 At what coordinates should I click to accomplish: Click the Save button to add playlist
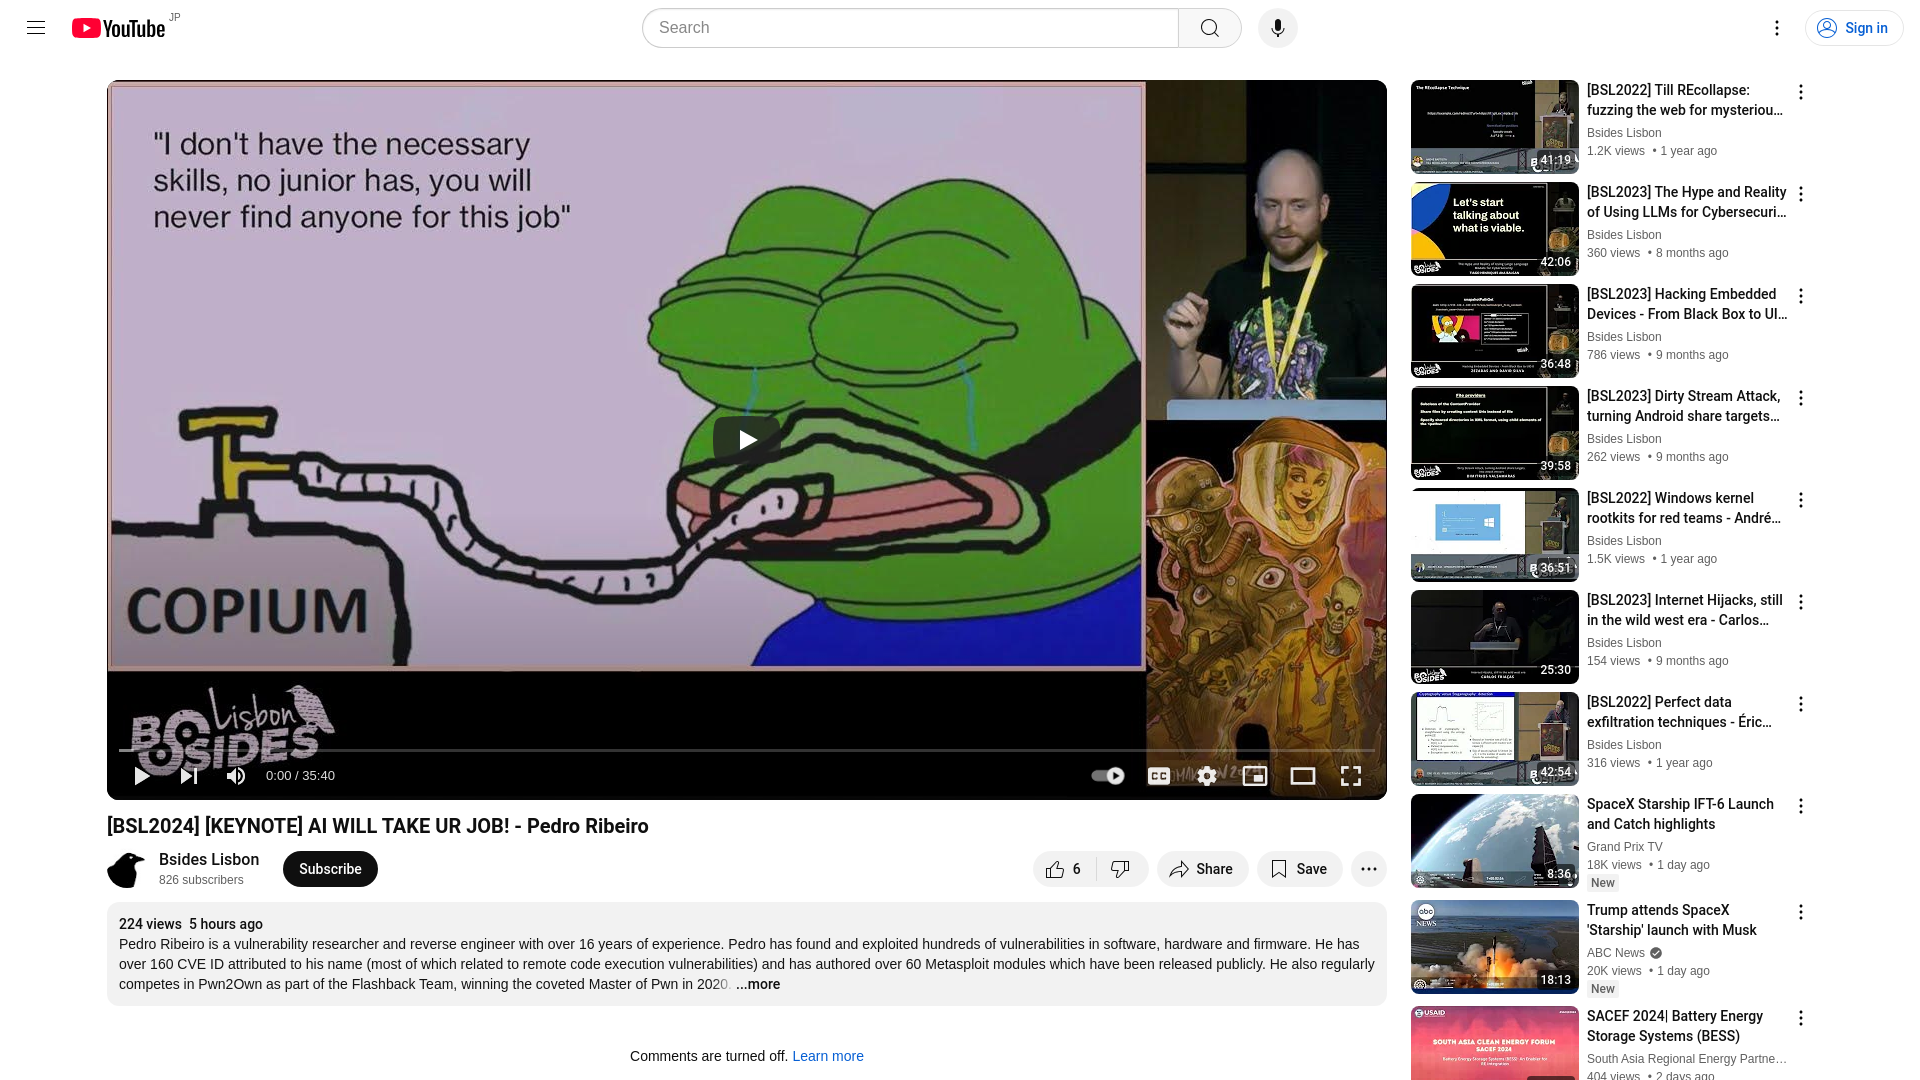click(x=1299, y=868)
